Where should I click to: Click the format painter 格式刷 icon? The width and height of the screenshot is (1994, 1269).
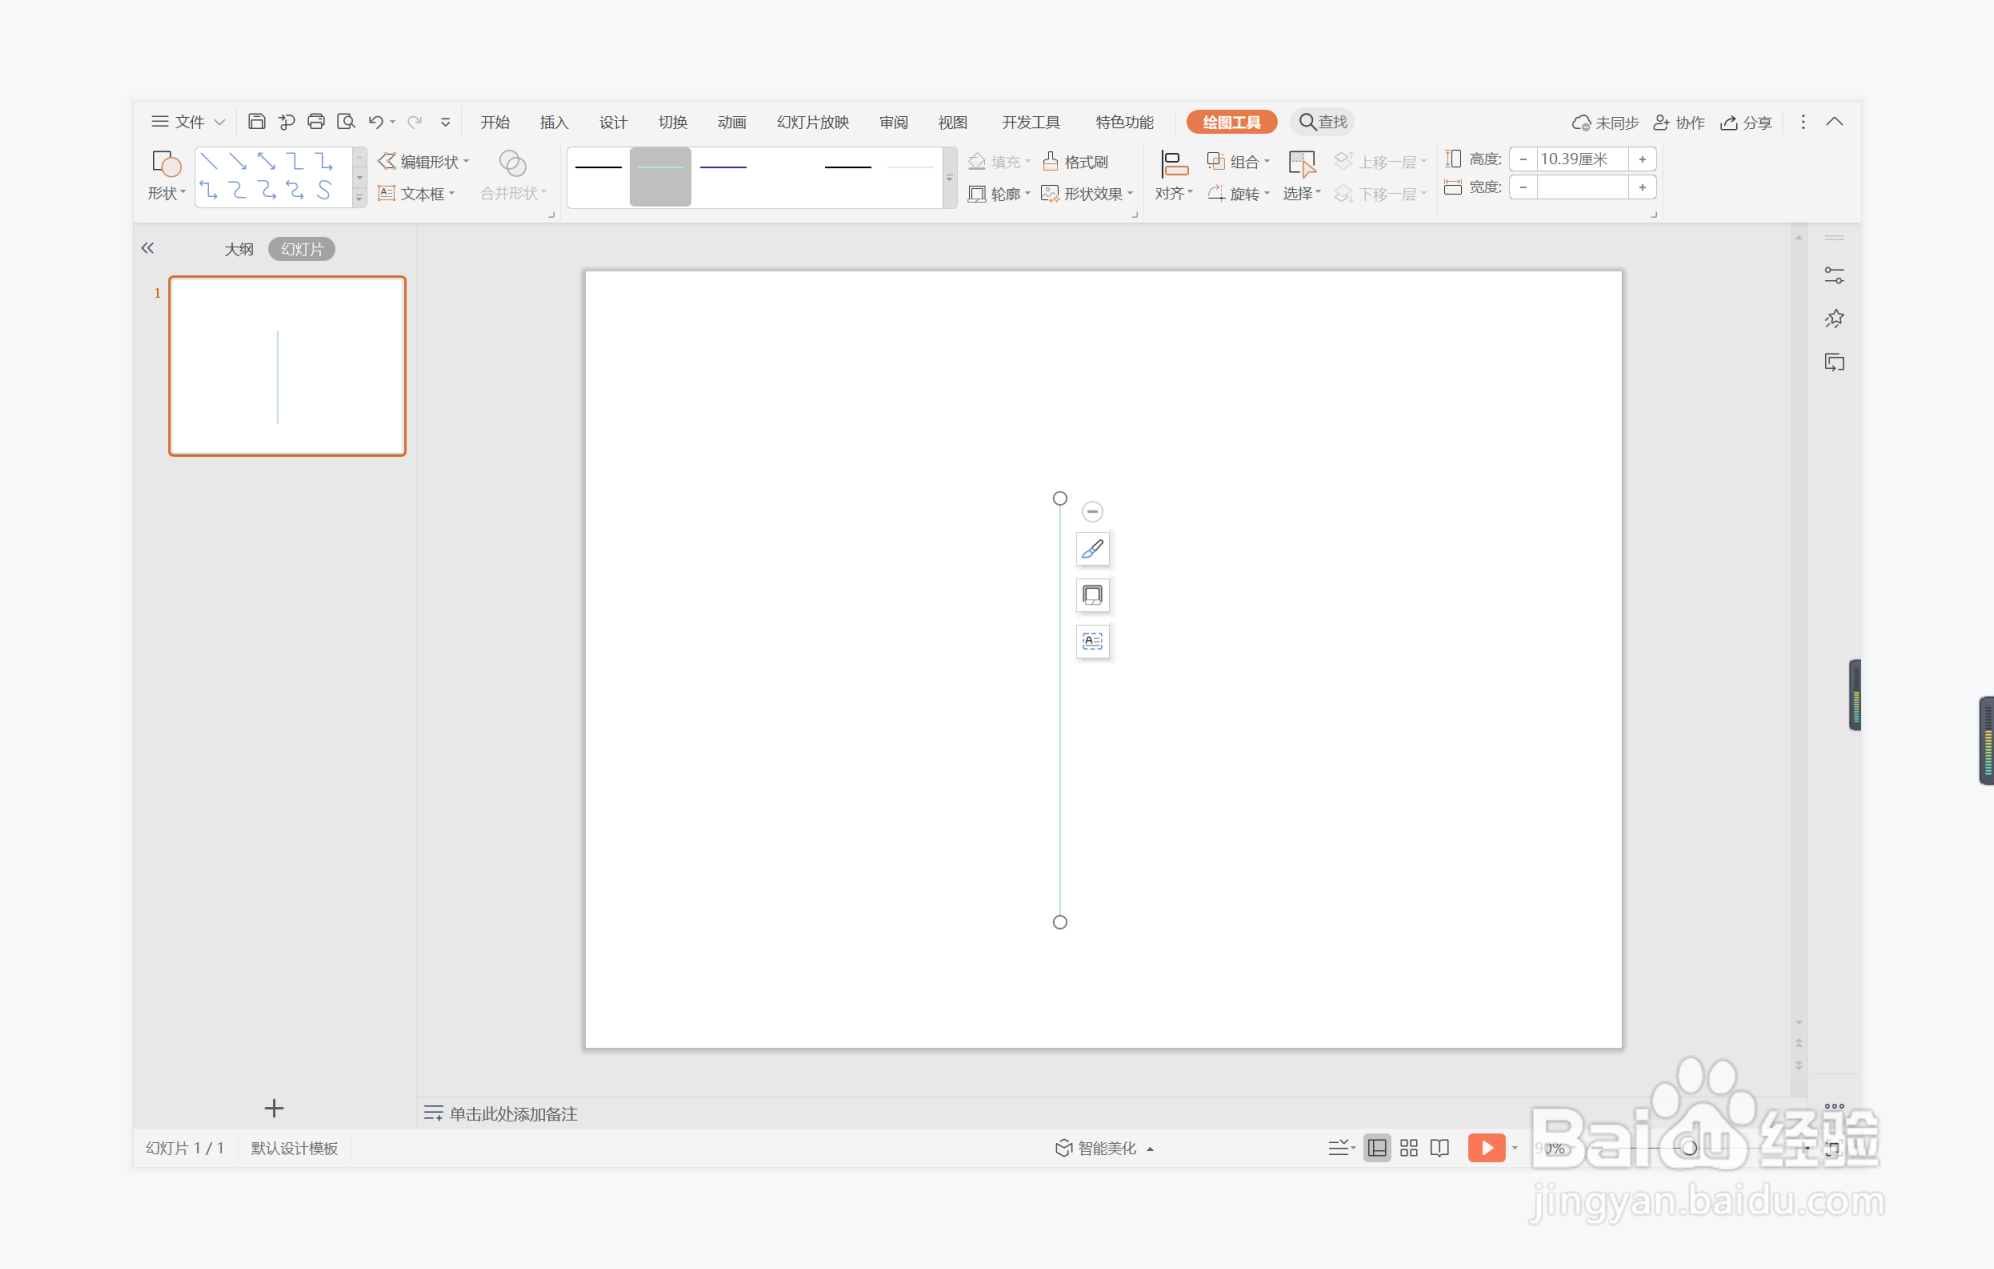(1075, 161)
